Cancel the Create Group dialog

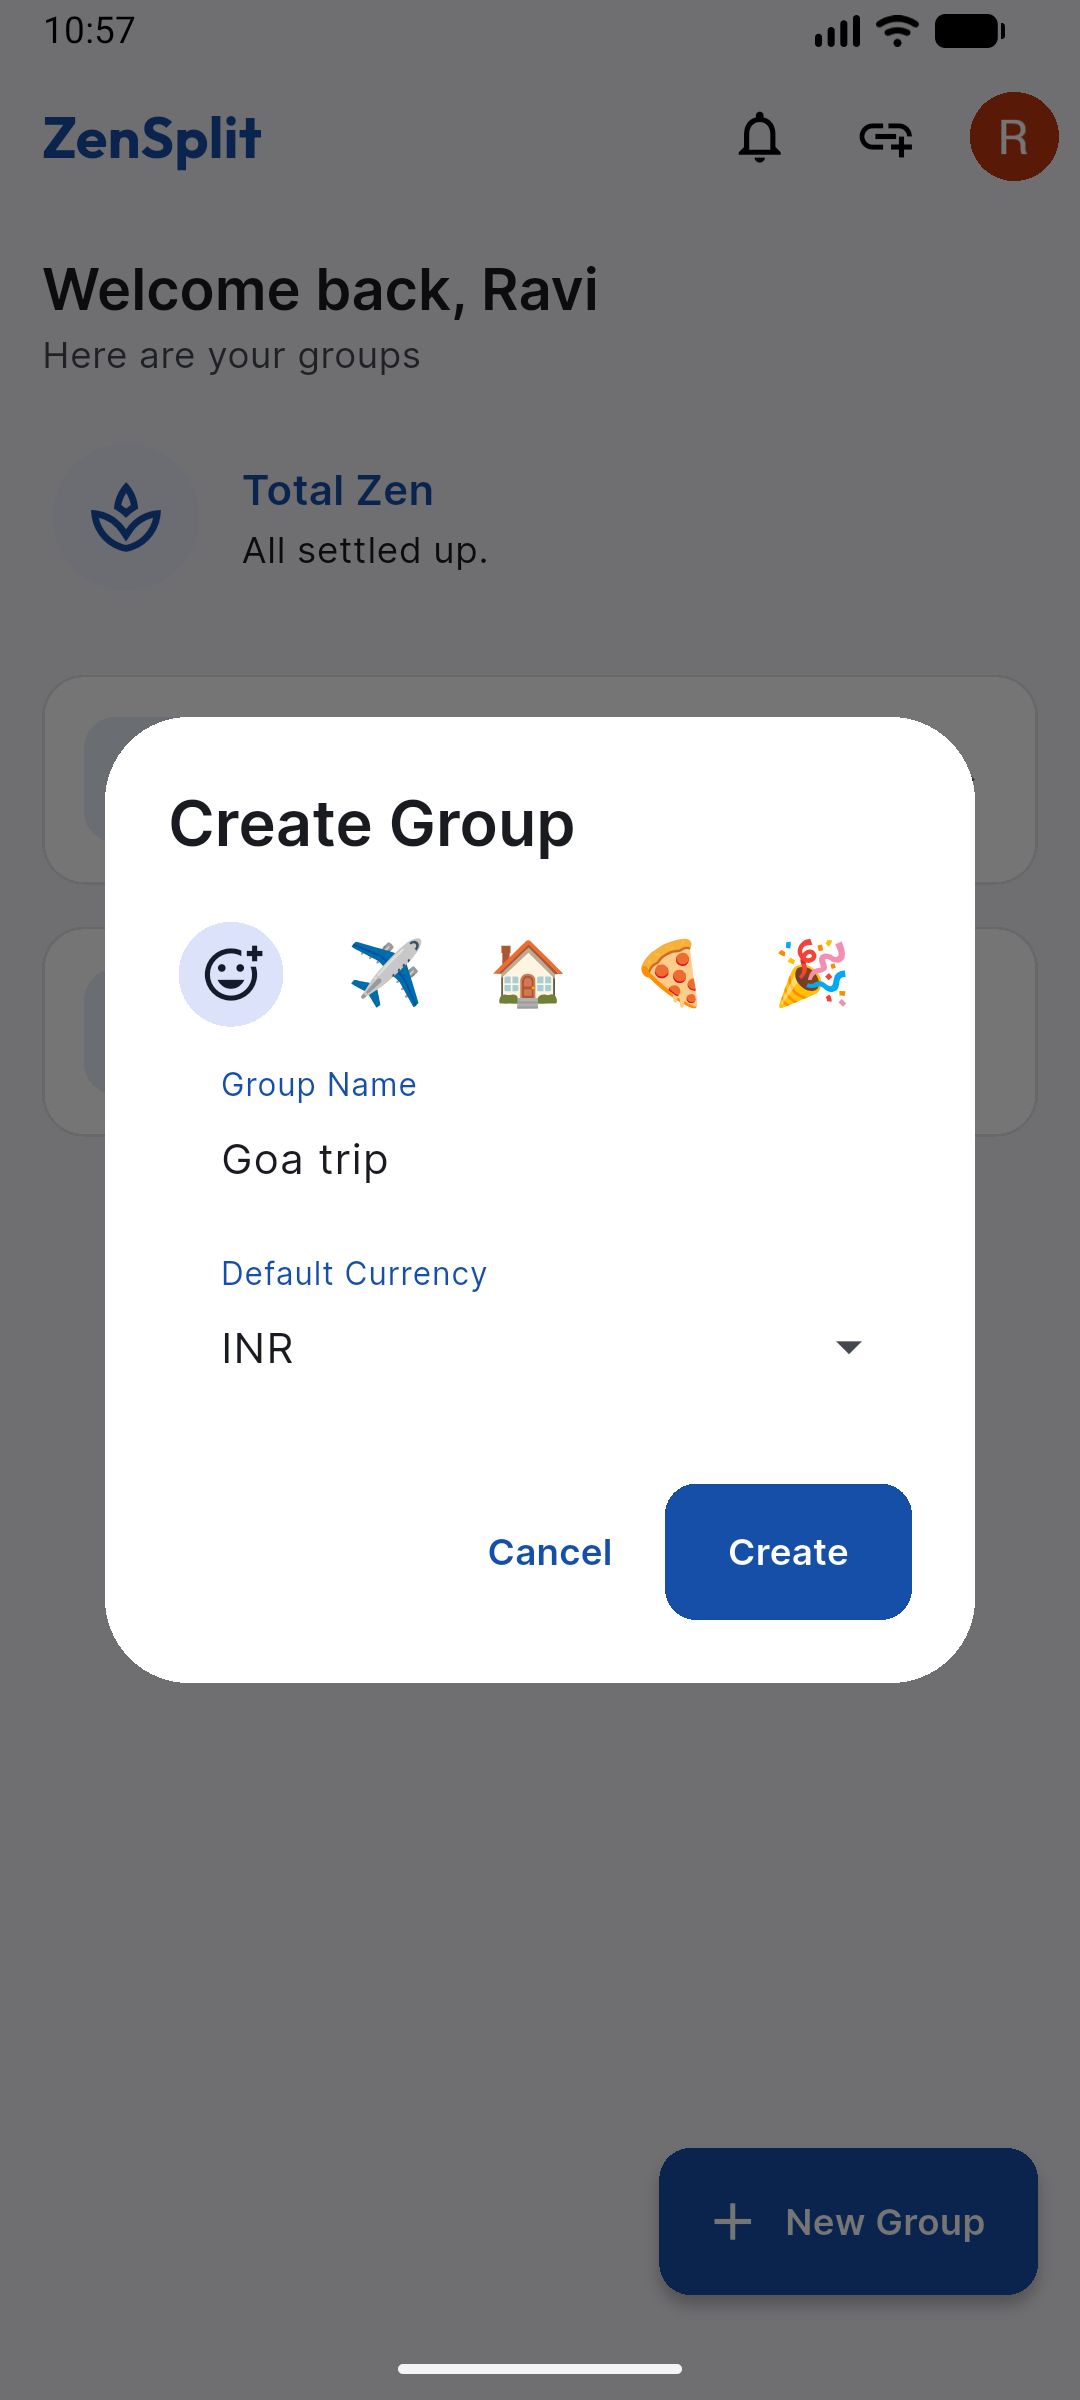tap(550, 1552)
